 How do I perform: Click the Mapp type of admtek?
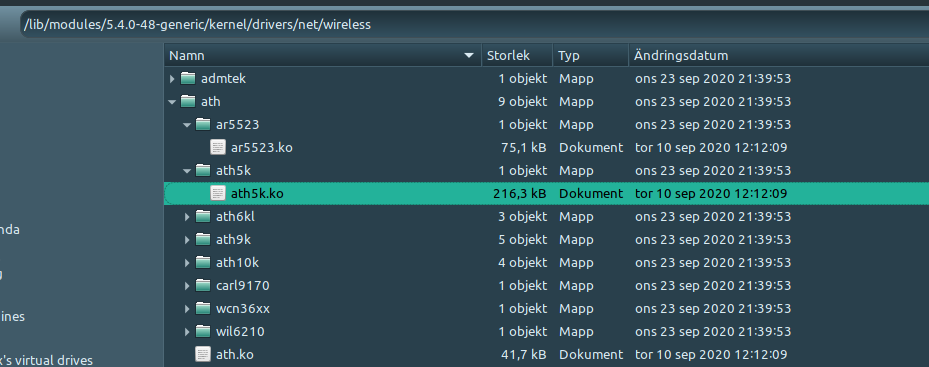pos(576,78)
